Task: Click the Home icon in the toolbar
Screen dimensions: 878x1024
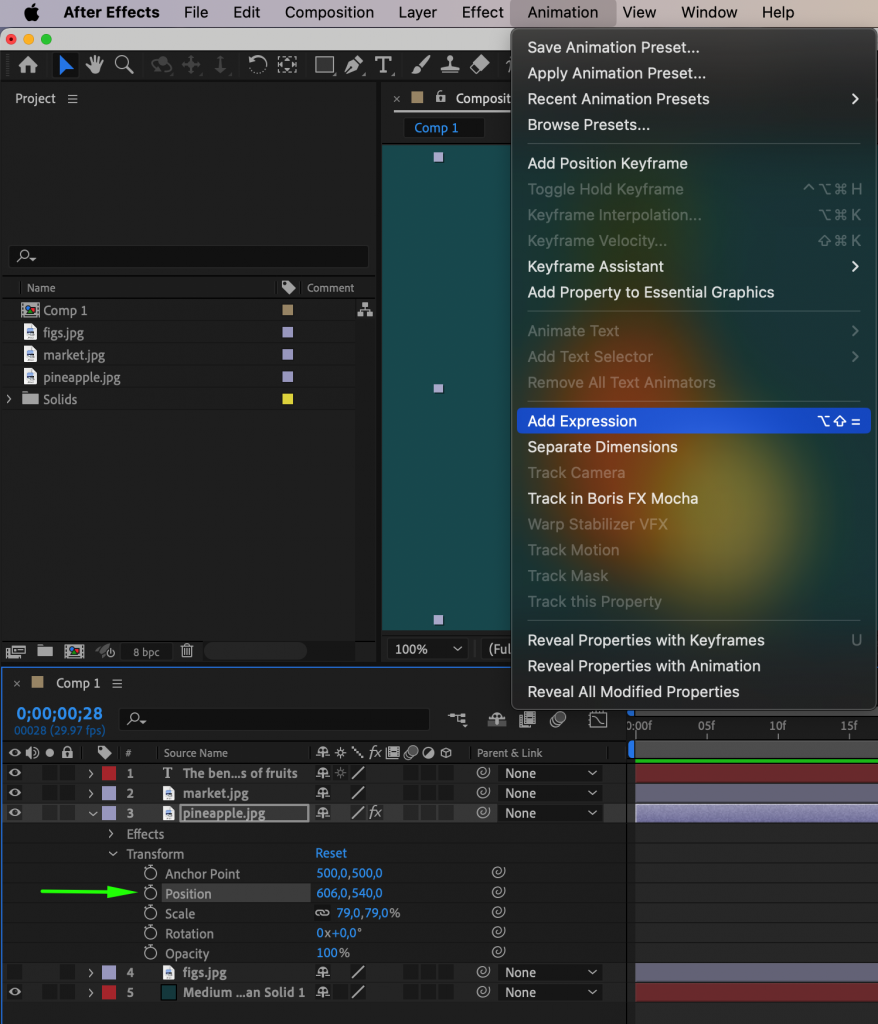Action: tap(27, 65)
